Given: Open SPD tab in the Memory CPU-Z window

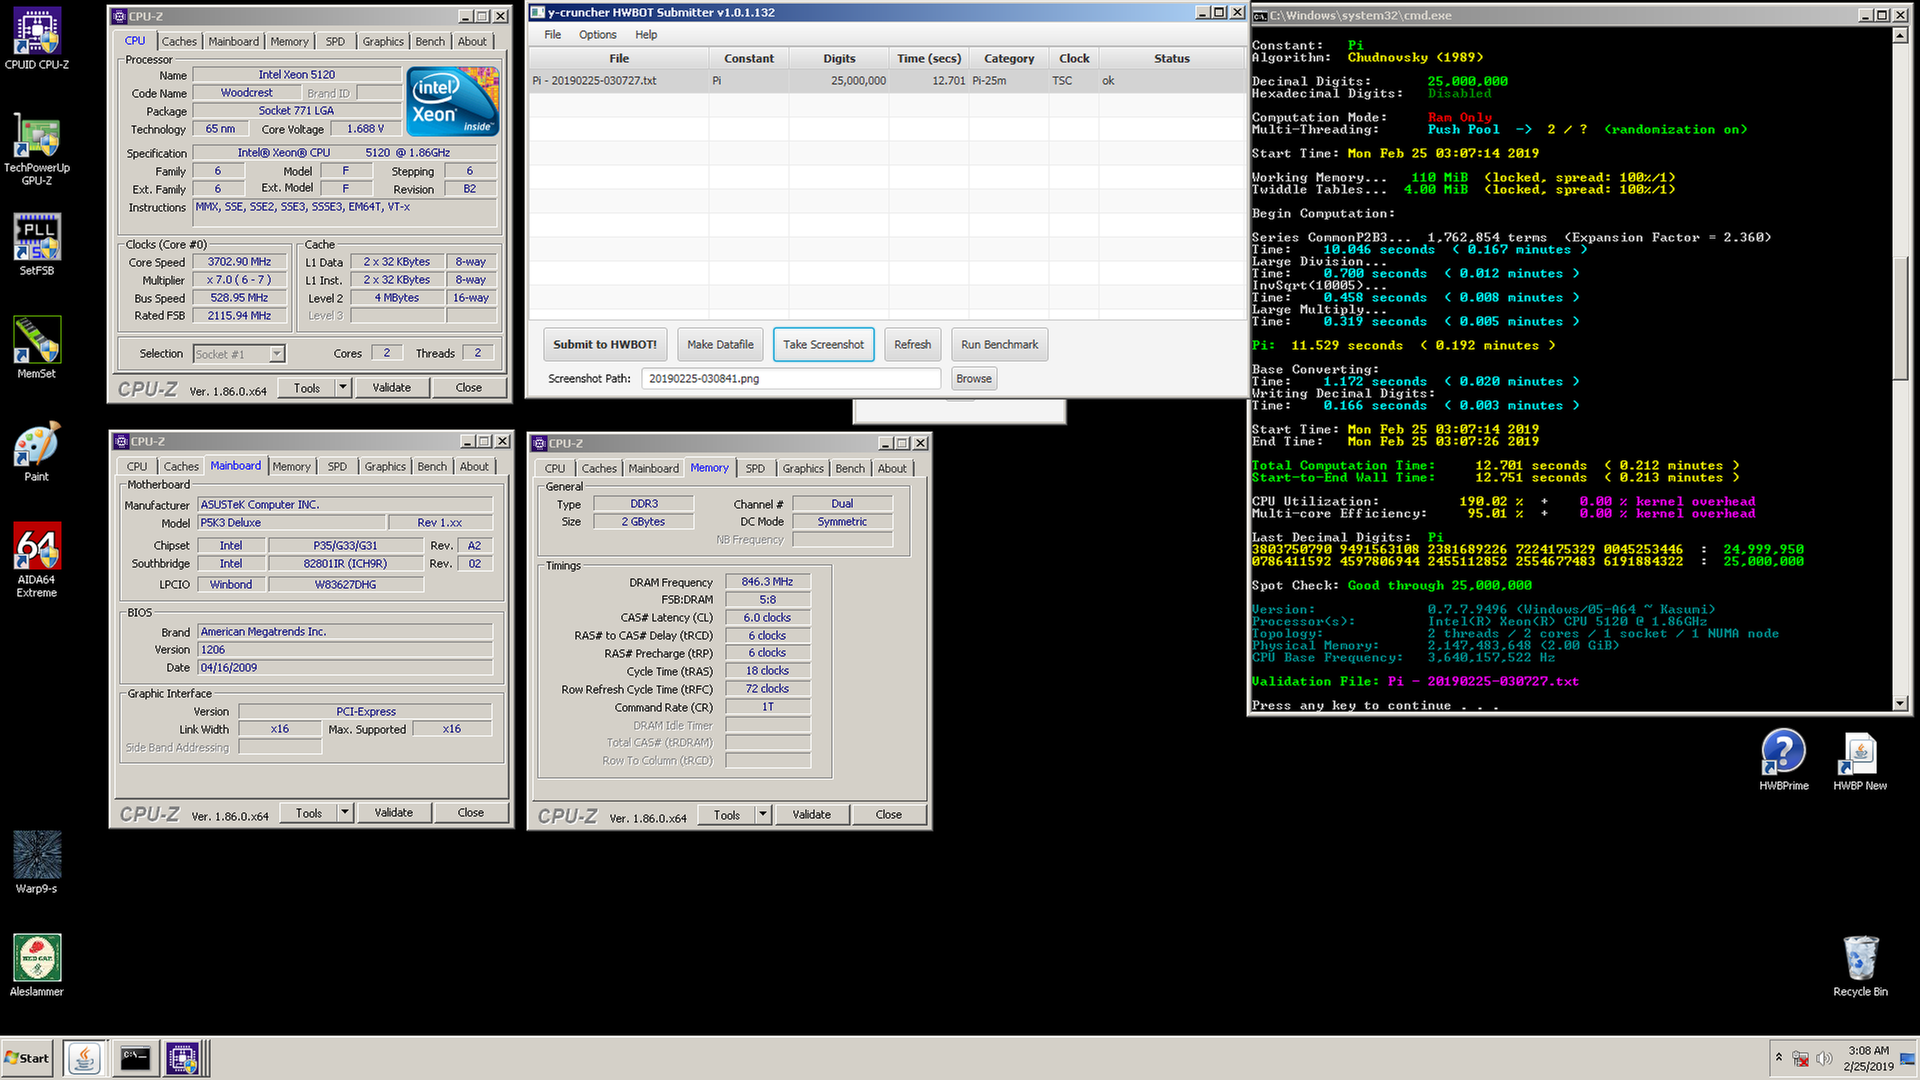Looking at the screenshot, I should coord(755,468).
